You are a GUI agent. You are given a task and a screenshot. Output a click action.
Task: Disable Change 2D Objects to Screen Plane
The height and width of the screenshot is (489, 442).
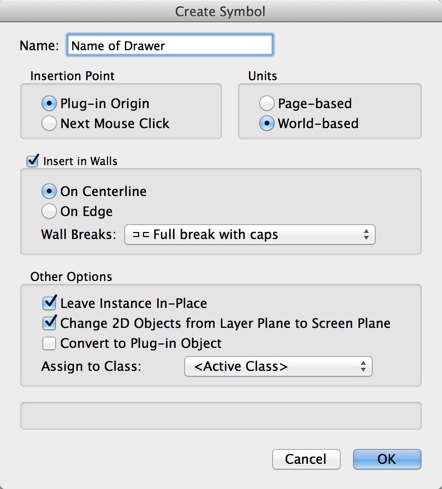49,323
